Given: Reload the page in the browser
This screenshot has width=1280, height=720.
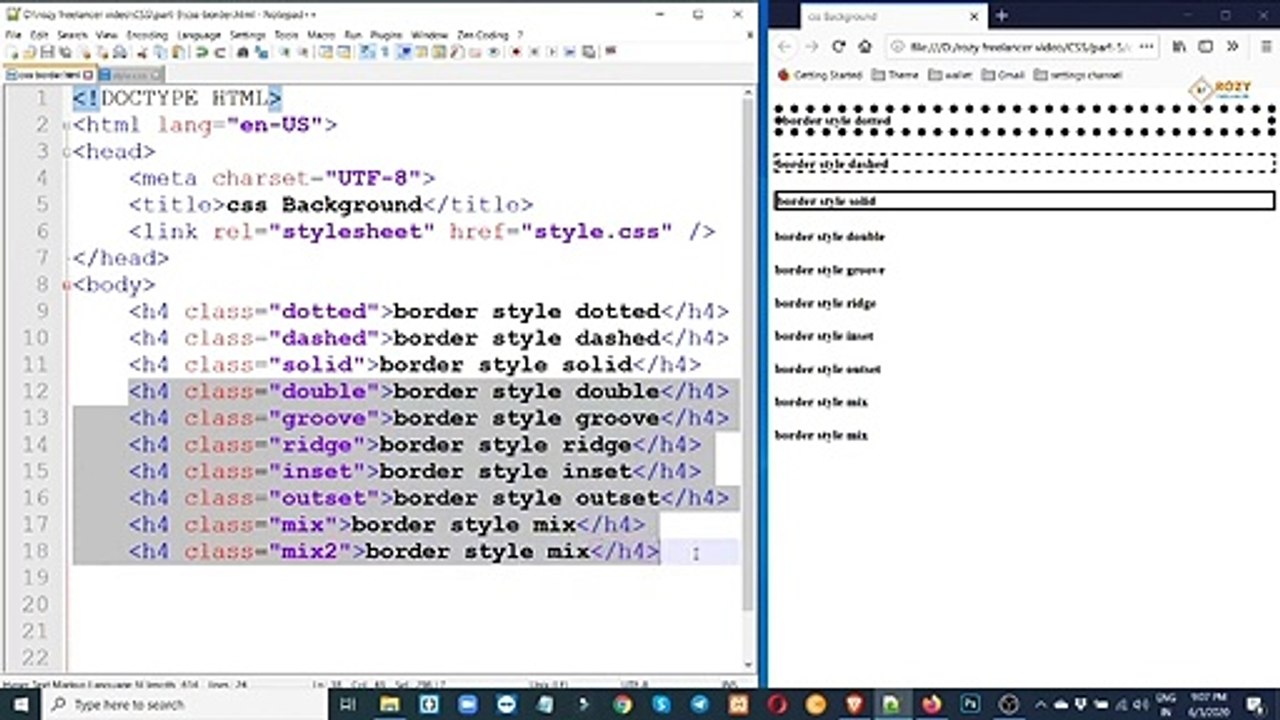Looking at the screenshot, I should click(838, 47).
